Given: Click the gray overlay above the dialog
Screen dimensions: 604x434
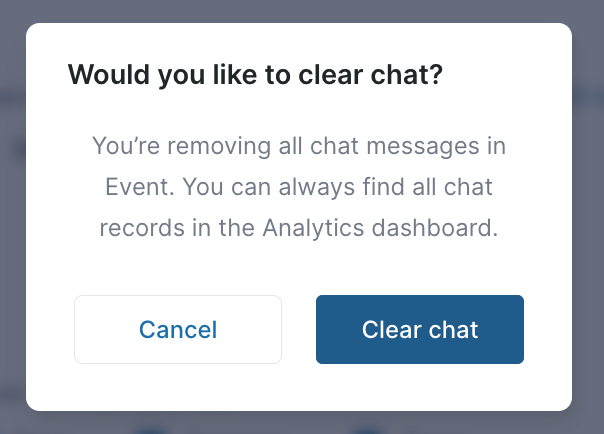Looking at the screenshot, I should (302, 11).
